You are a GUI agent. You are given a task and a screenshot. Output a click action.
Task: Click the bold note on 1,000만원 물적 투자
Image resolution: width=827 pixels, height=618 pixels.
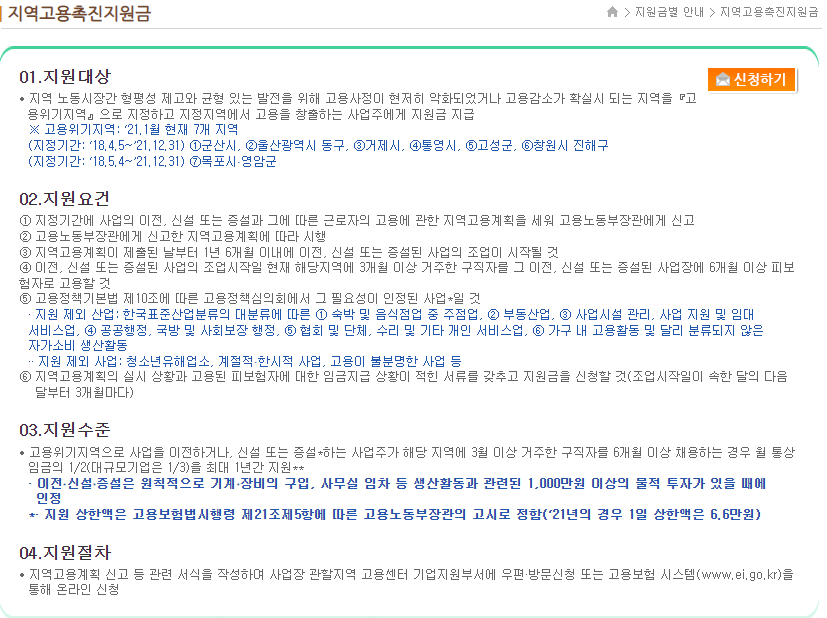pos(397,490)
